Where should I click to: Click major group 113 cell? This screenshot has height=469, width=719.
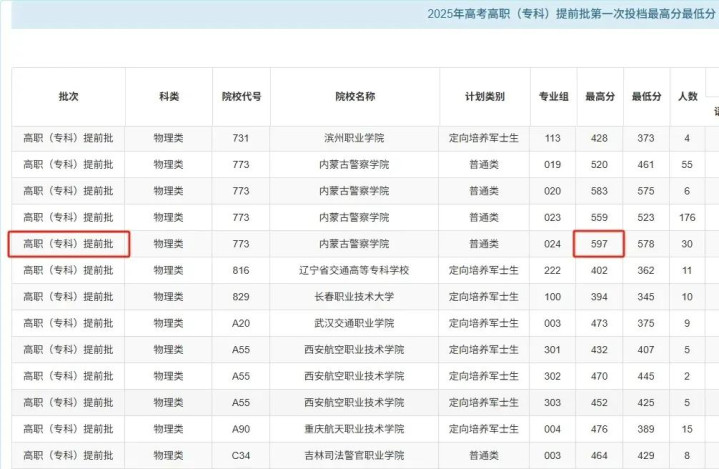[x=553, y=138]
